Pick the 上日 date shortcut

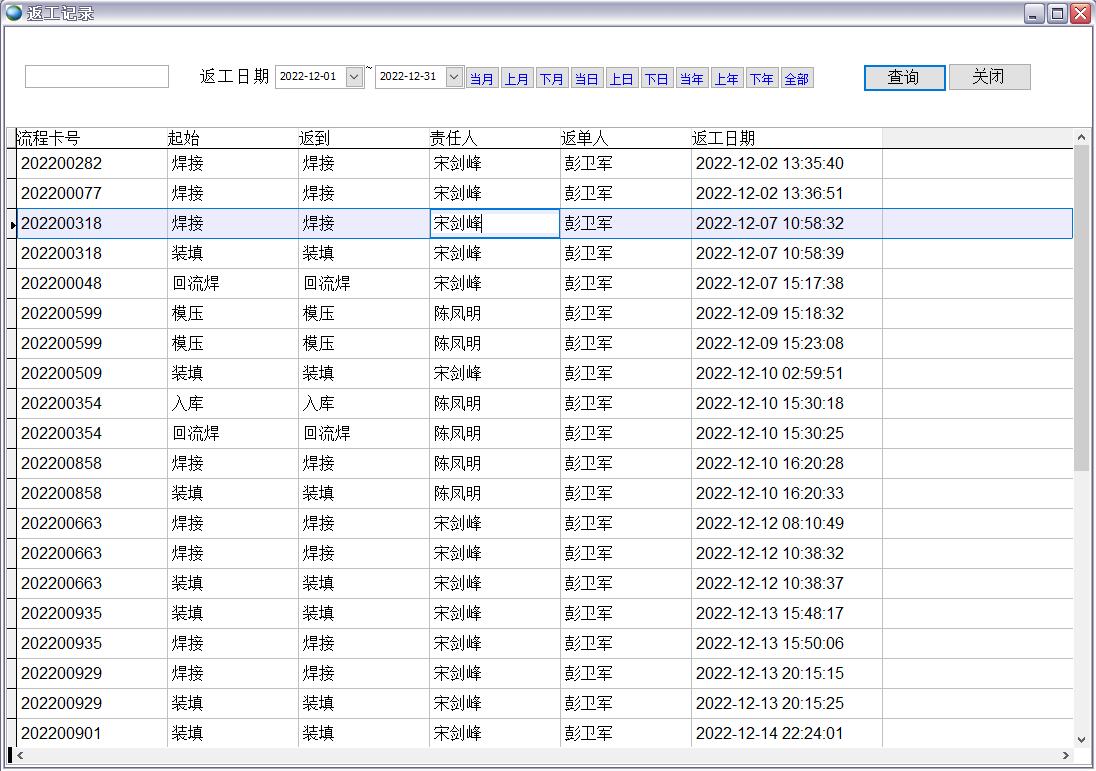pyautogui.click(x=622, y=79)
